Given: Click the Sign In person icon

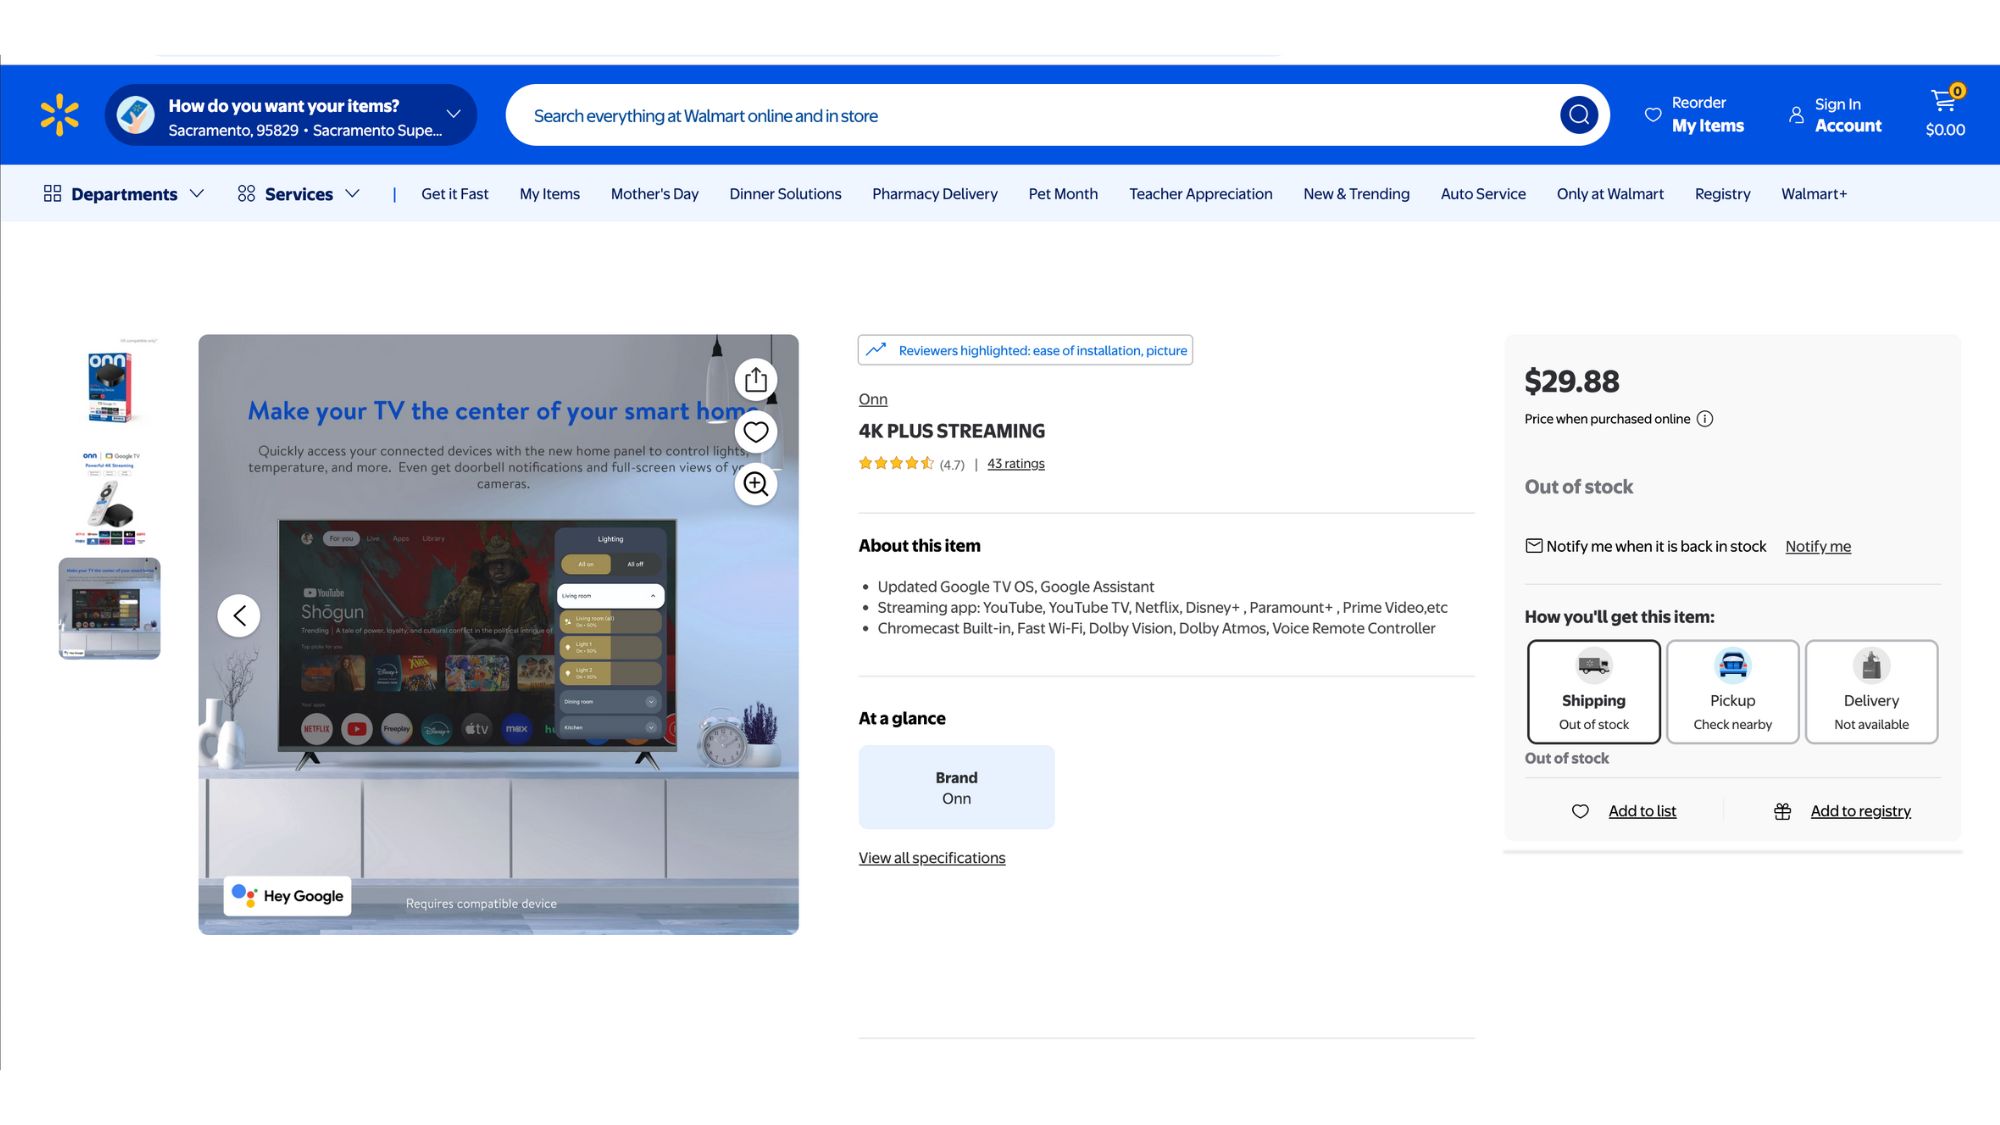Looking at the screenshot, I should click(x=1796, y=115).
